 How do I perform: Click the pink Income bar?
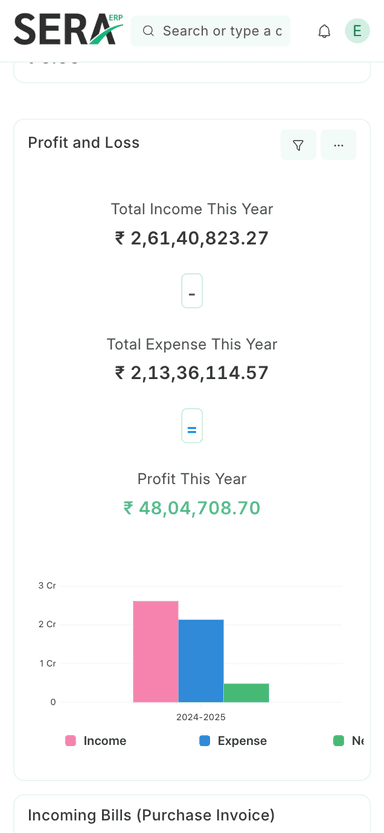pyautogui.click(x=156, y=651)
